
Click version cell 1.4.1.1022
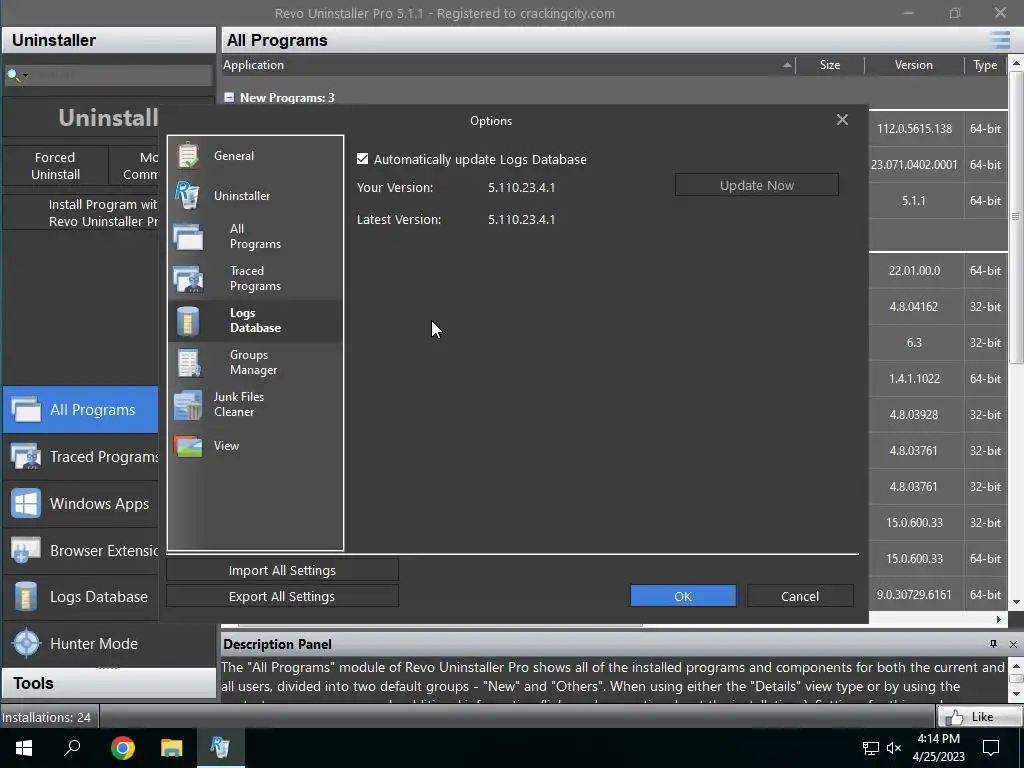pyautogui.click(x=914, y=379)
